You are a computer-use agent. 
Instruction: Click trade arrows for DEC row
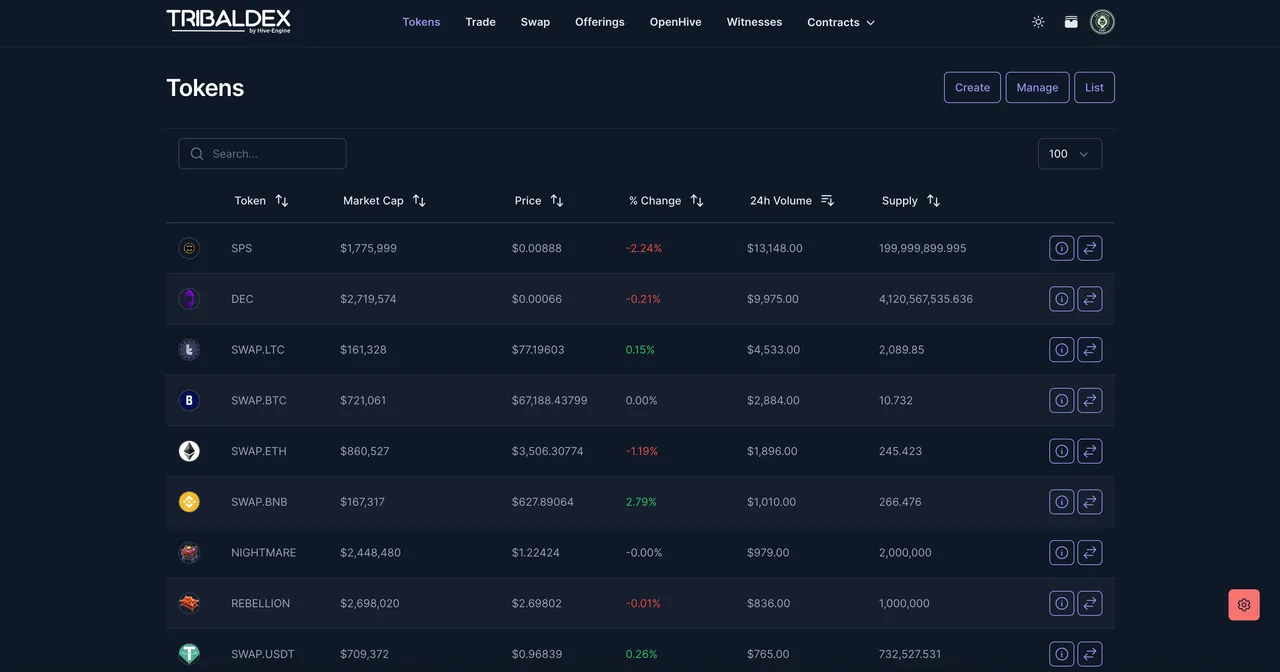1090,299
